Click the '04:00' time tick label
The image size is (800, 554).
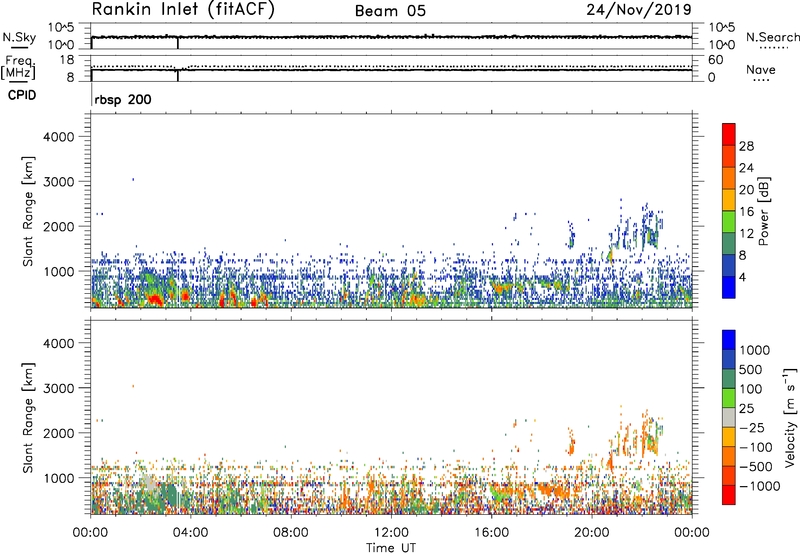190,533
